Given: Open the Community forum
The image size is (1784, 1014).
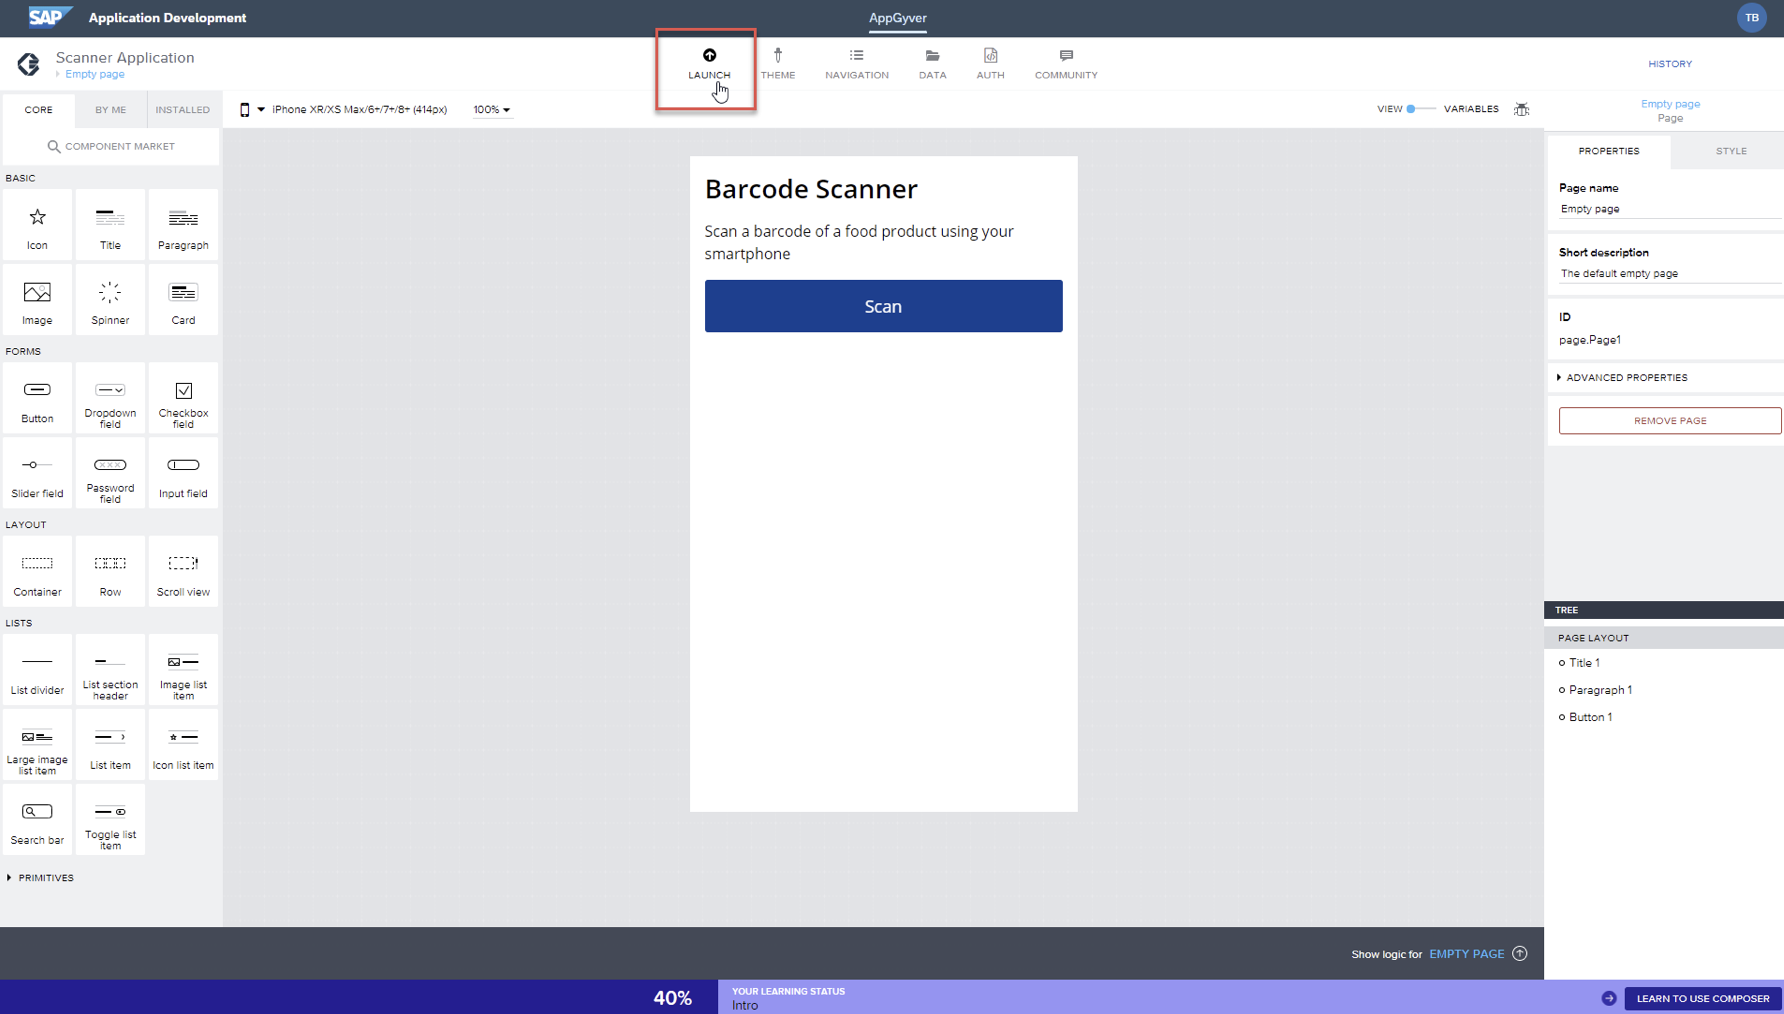Looking at the screenshot, I should point(1066,64).
